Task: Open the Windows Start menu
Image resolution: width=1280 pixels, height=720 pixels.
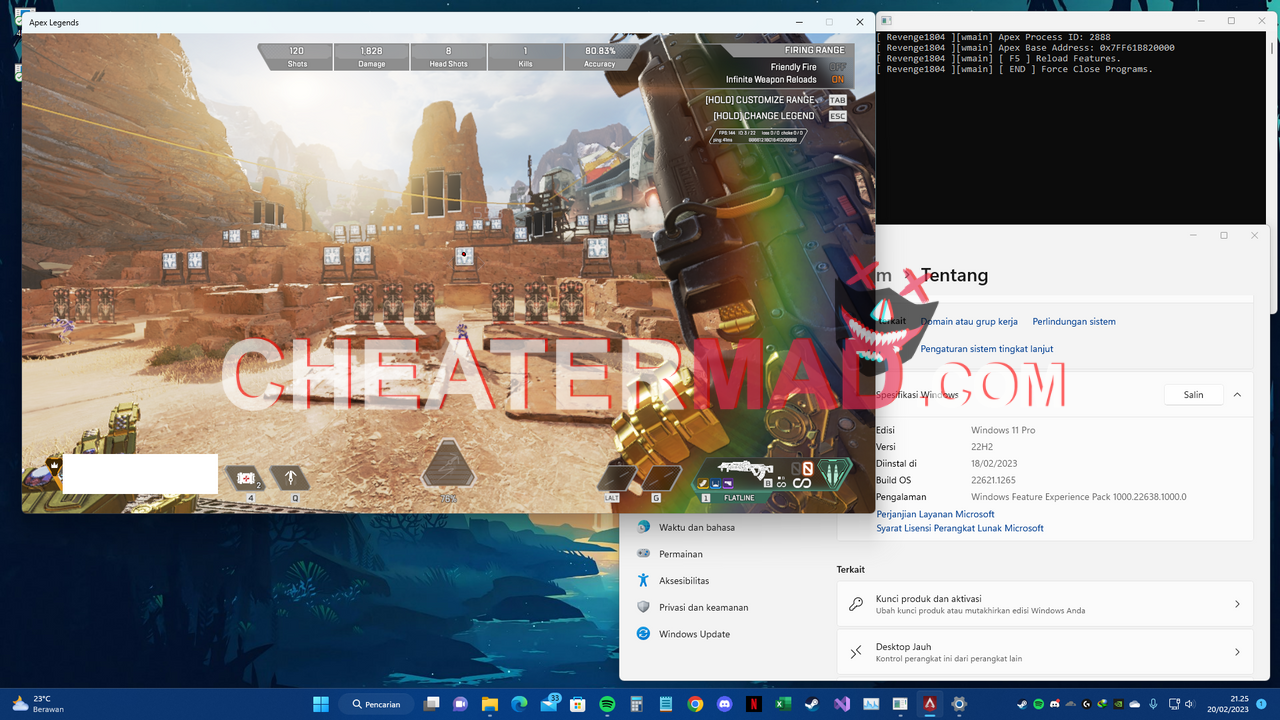Action: coord(321,704)
